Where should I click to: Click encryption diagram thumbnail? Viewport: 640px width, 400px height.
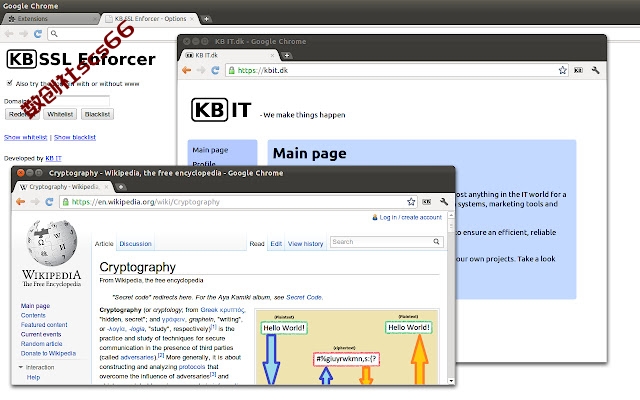(x=347, y=348)
